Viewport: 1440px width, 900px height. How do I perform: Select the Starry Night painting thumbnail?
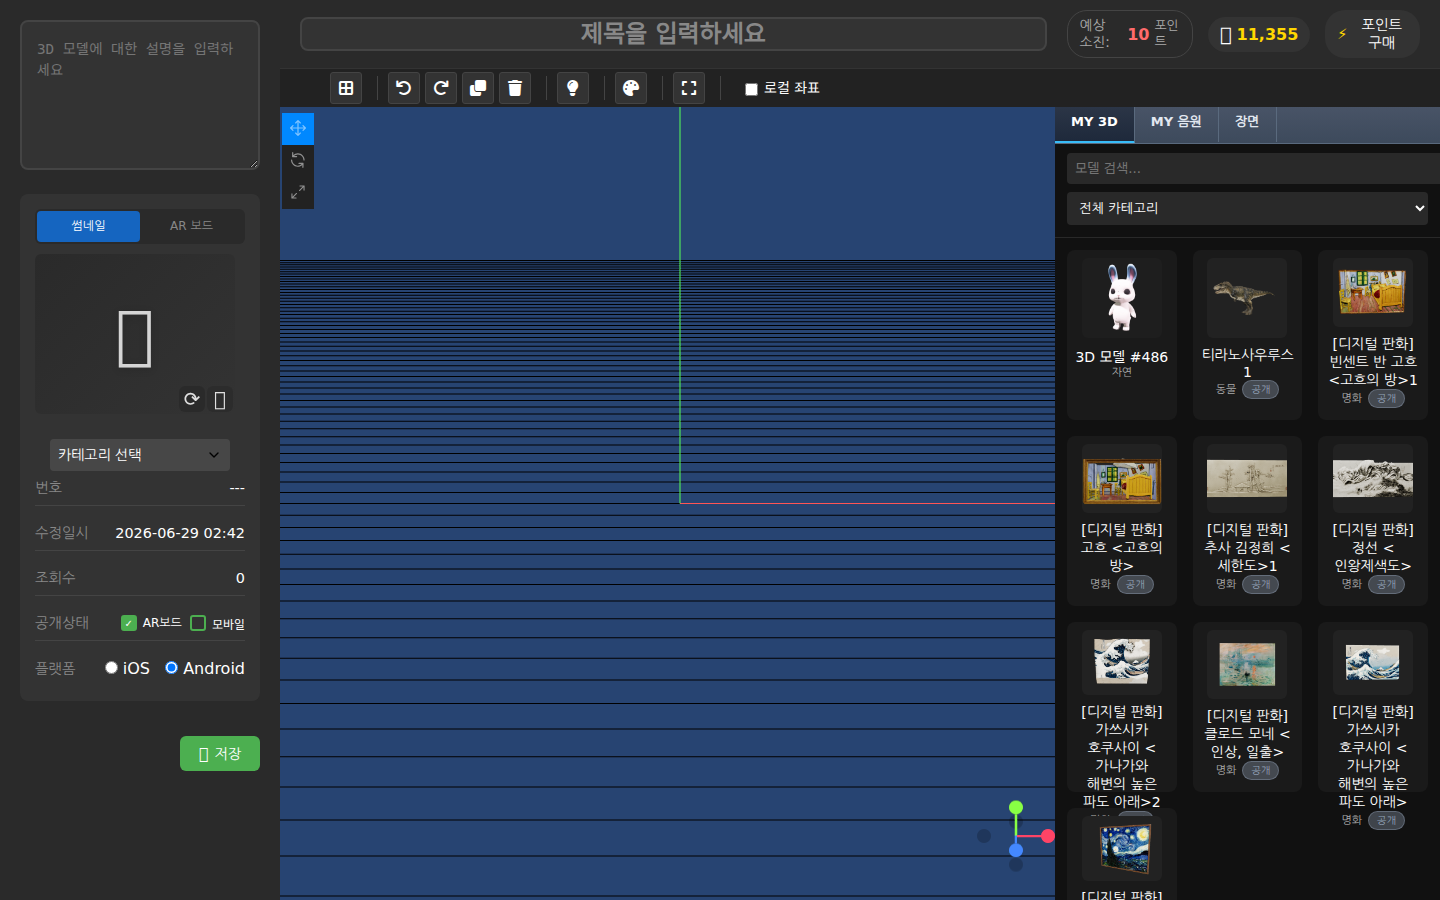[x=1122, y=847]
